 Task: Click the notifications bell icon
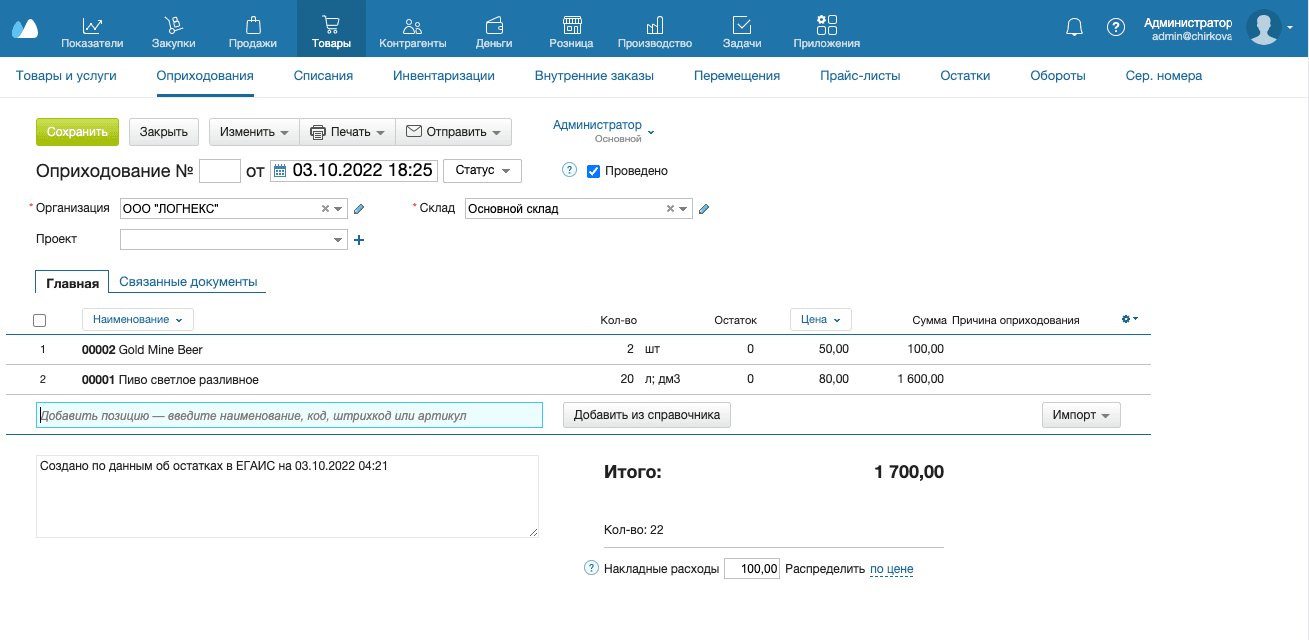point(1074,27)
